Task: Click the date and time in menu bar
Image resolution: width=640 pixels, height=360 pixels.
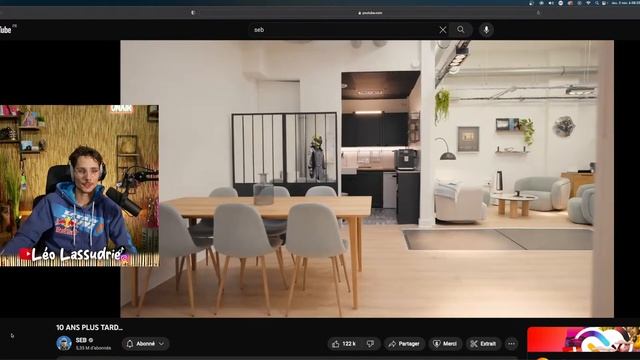Action: (625, 3)
